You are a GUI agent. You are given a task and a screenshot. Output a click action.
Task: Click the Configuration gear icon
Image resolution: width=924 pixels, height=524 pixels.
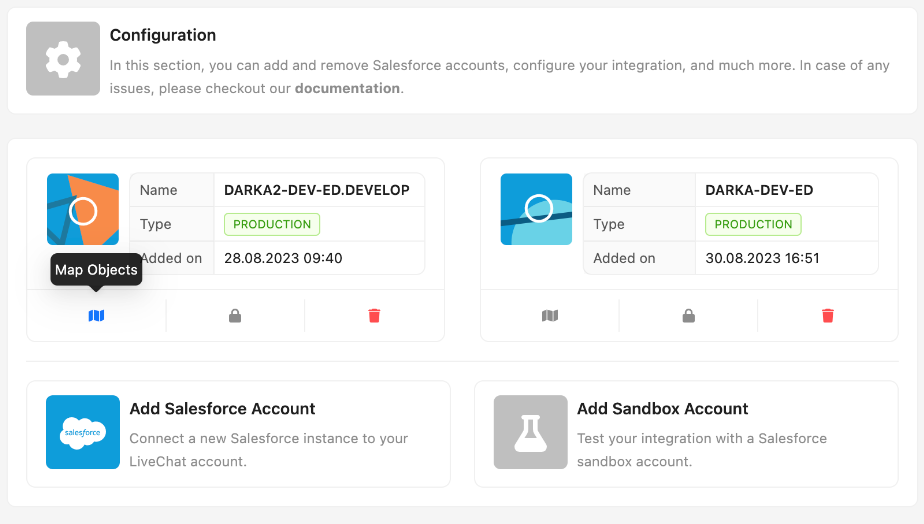pyautogui.click(x=63, y=60)
